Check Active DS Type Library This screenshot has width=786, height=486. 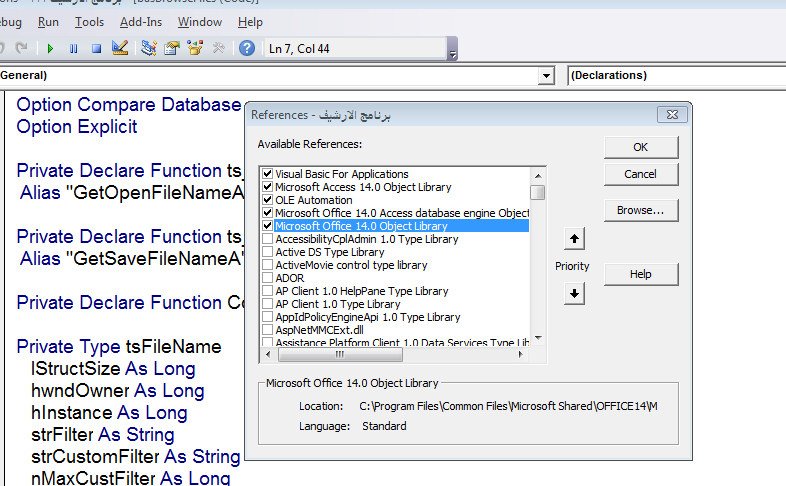266,252
